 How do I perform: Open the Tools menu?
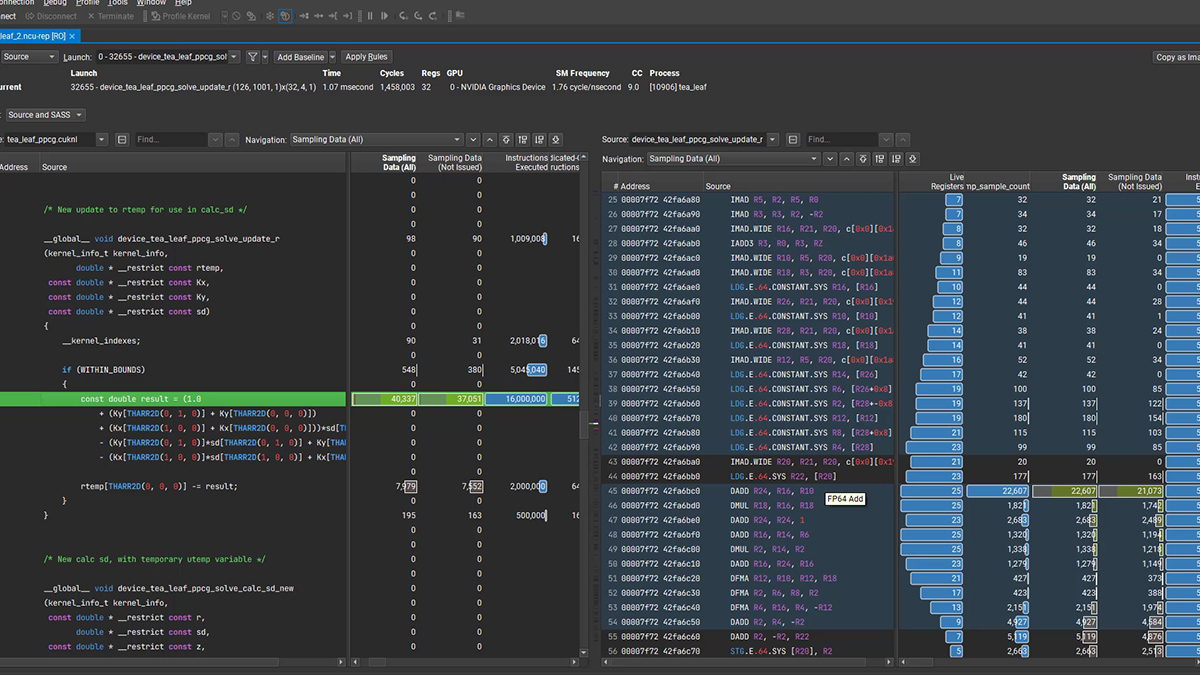click(x=118, y=3)
